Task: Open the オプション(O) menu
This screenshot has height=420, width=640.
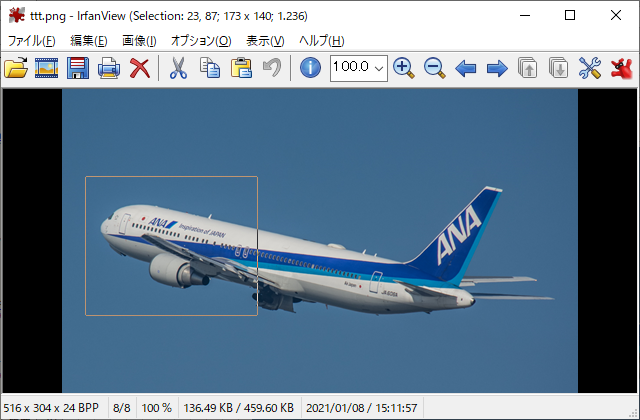Action: click(x=201, y=41)
